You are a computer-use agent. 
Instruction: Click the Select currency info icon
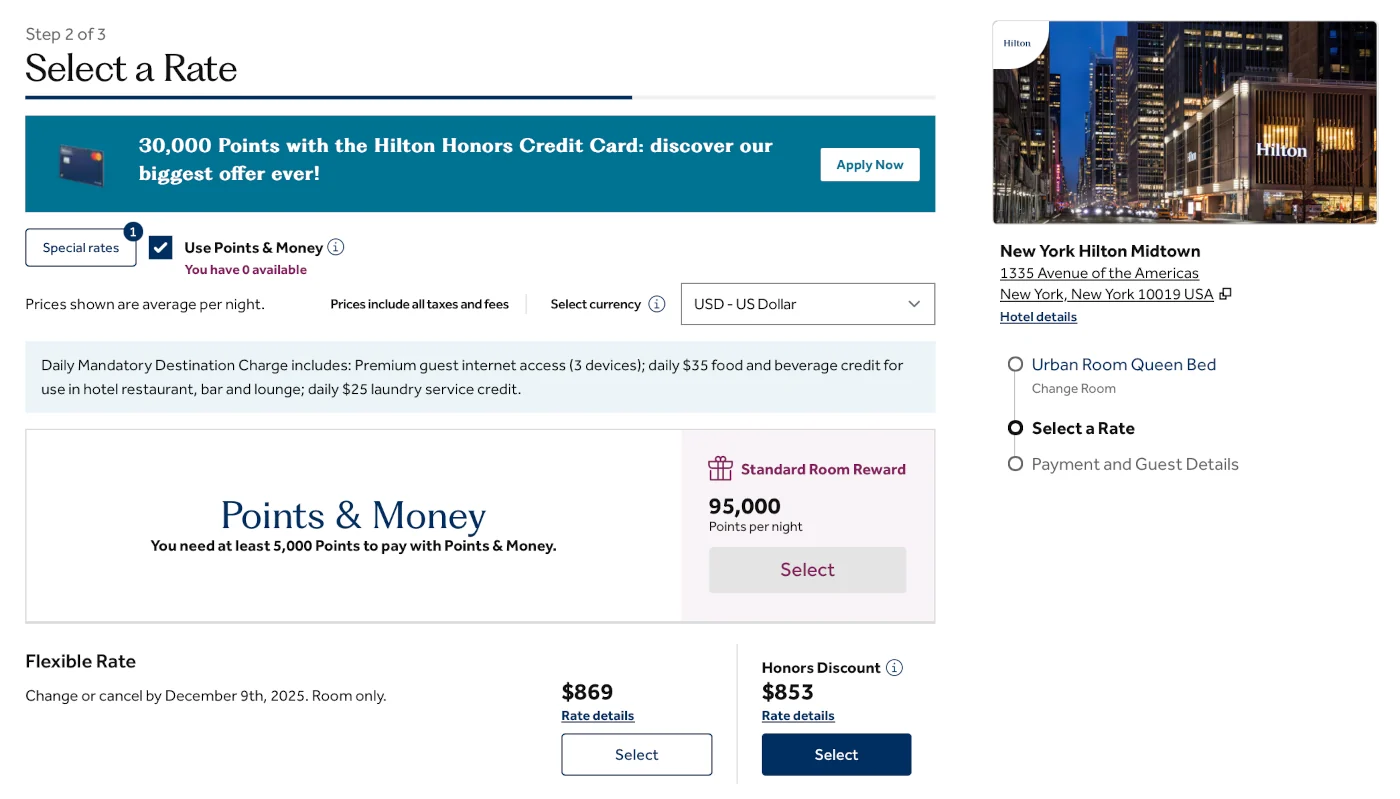tap(657, 304)
